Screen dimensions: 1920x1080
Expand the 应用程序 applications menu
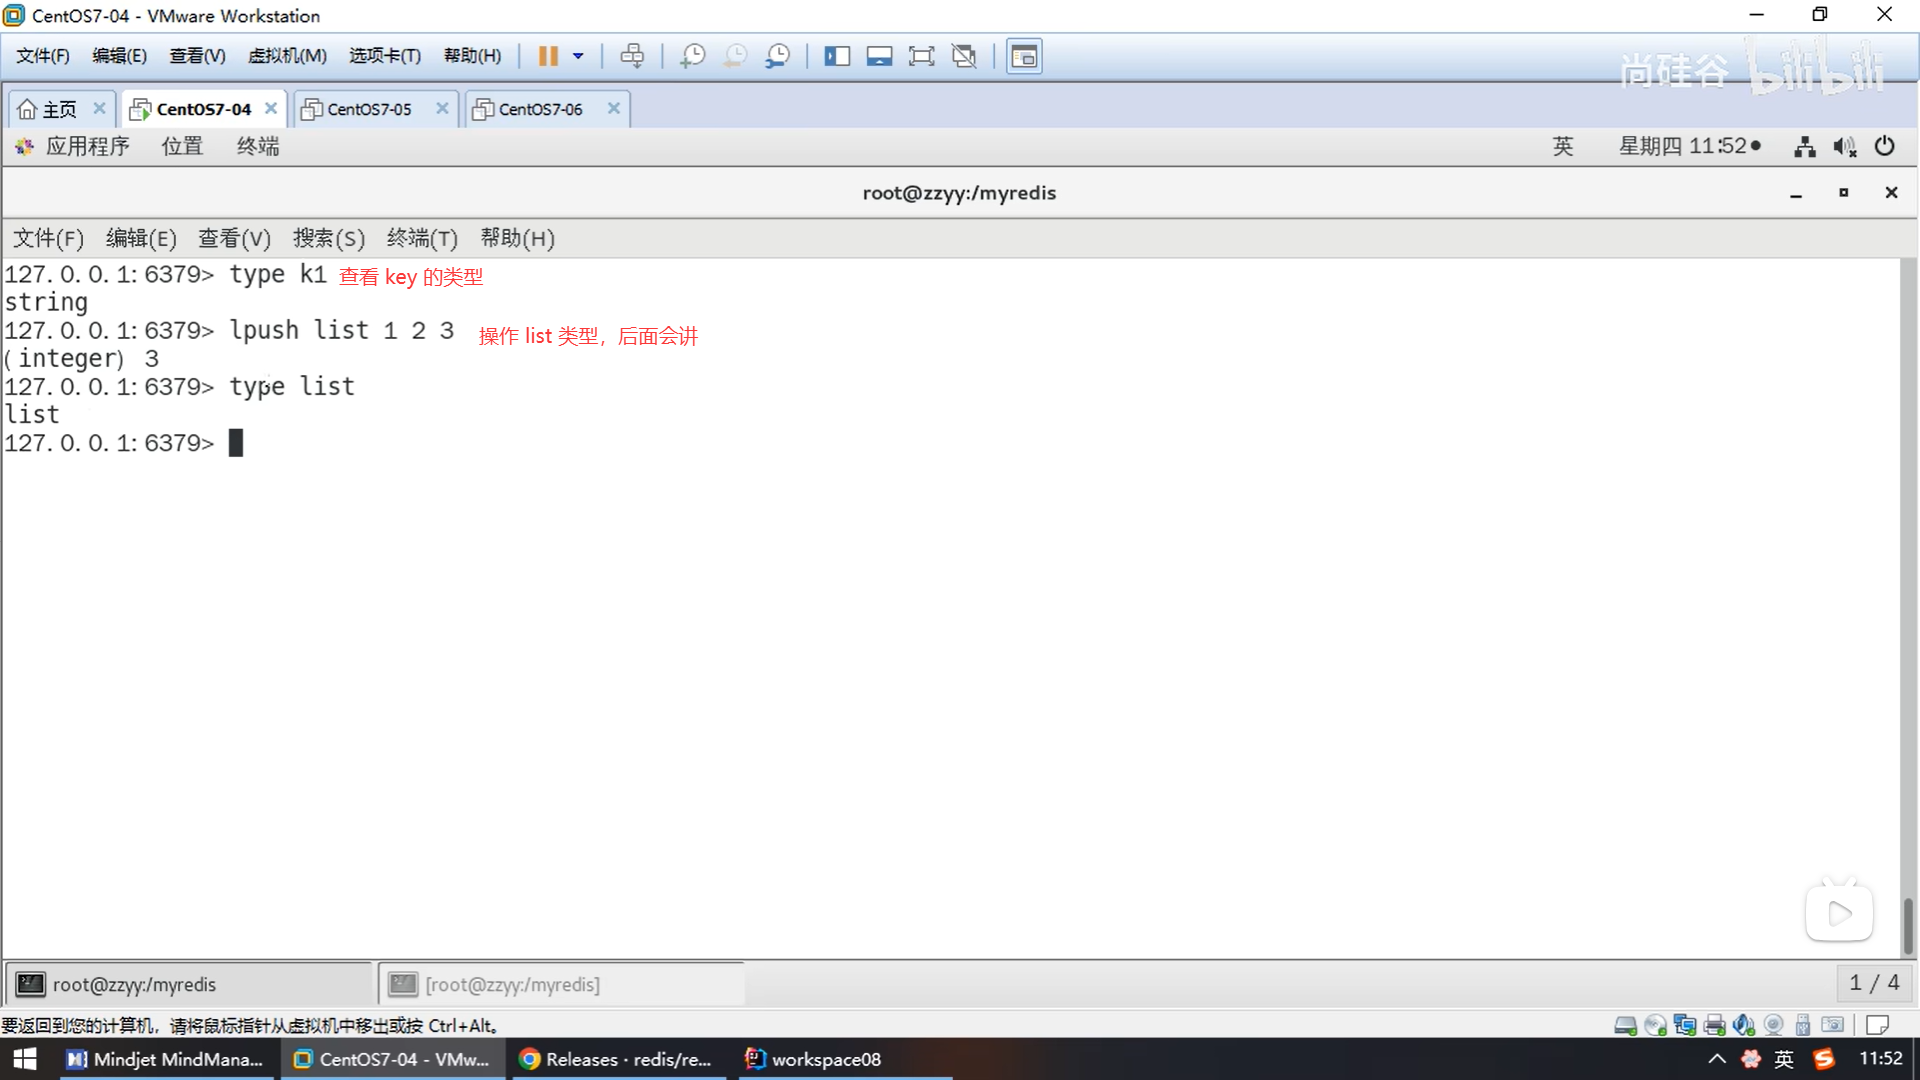[x=86, y=147]
